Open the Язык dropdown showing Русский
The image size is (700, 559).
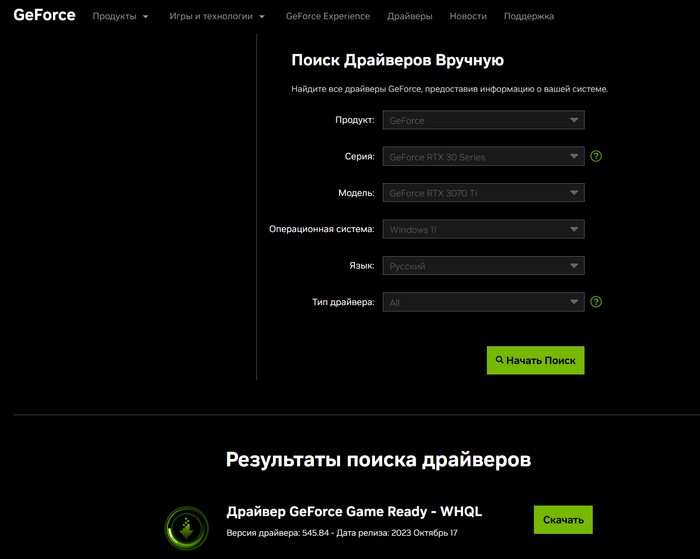pyautogui.click(x=483, y=266)
